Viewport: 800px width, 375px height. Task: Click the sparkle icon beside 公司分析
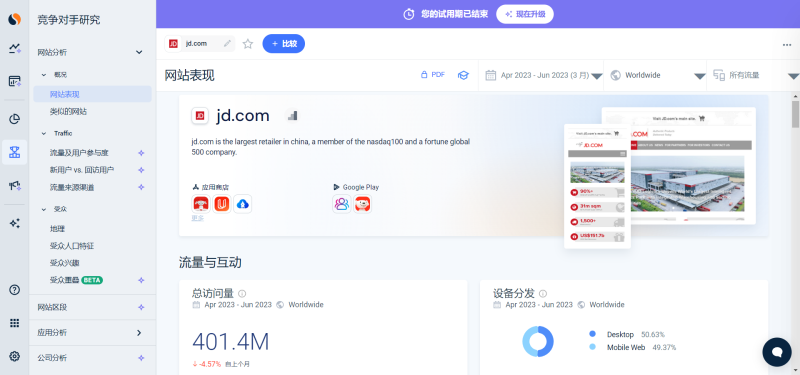(141, 358)
